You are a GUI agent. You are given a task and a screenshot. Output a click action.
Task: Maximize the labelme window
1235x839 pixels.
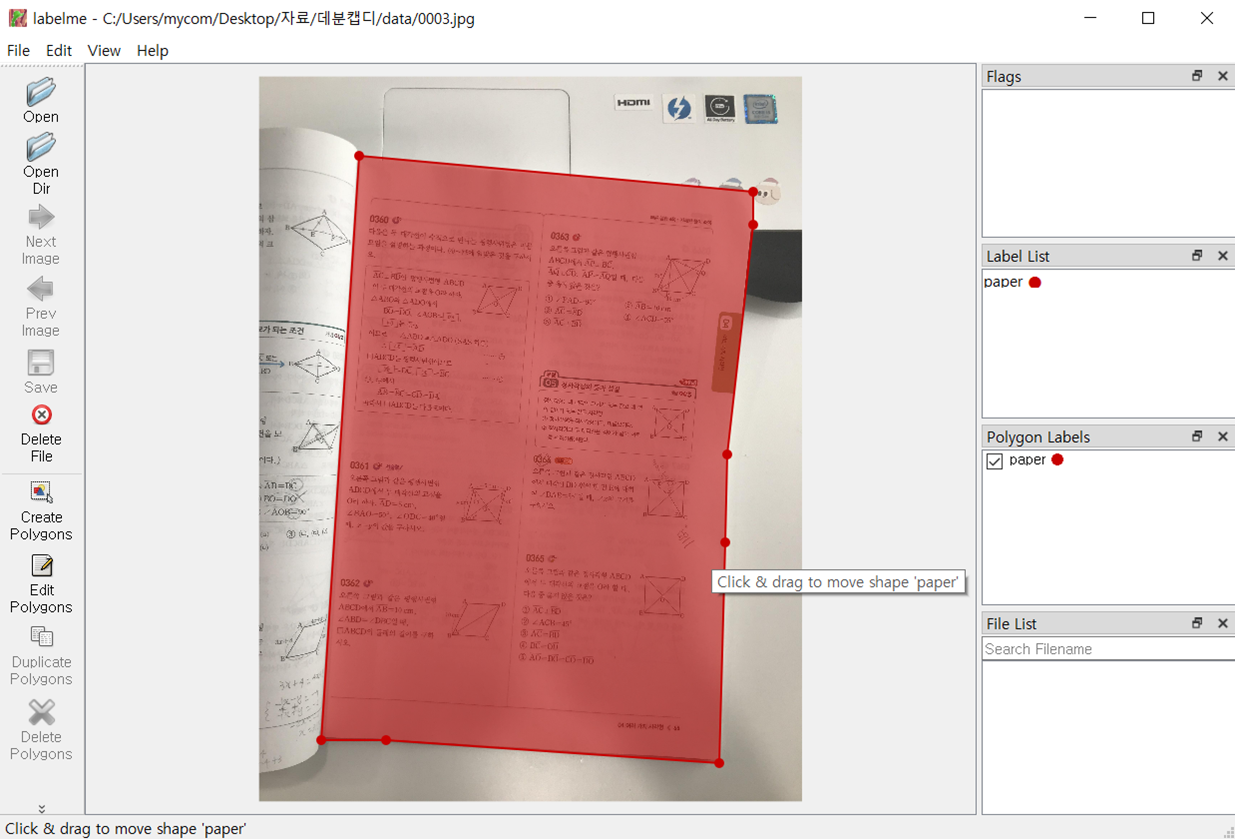click(1148, 18)
